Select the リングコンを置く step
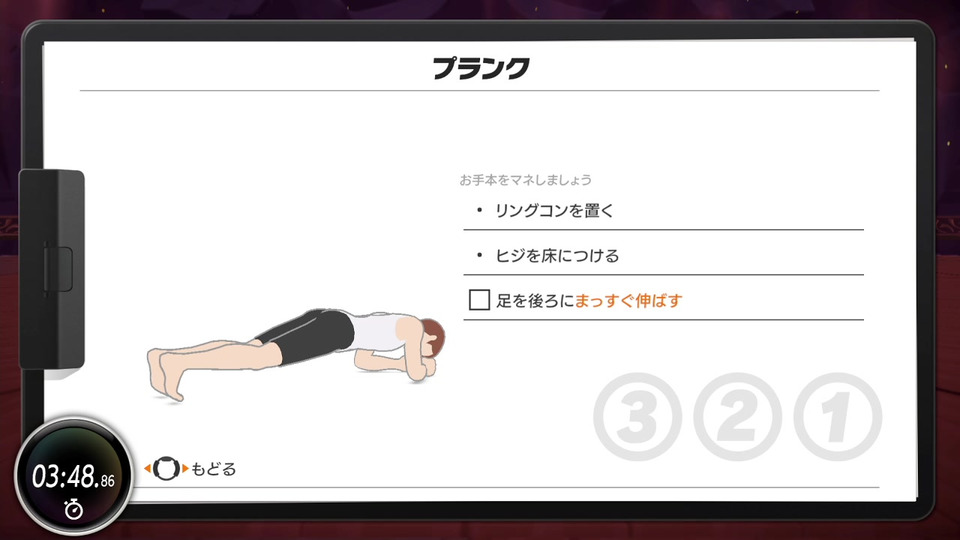The width and height of the screenshot is (960, 540). point(663,211)
